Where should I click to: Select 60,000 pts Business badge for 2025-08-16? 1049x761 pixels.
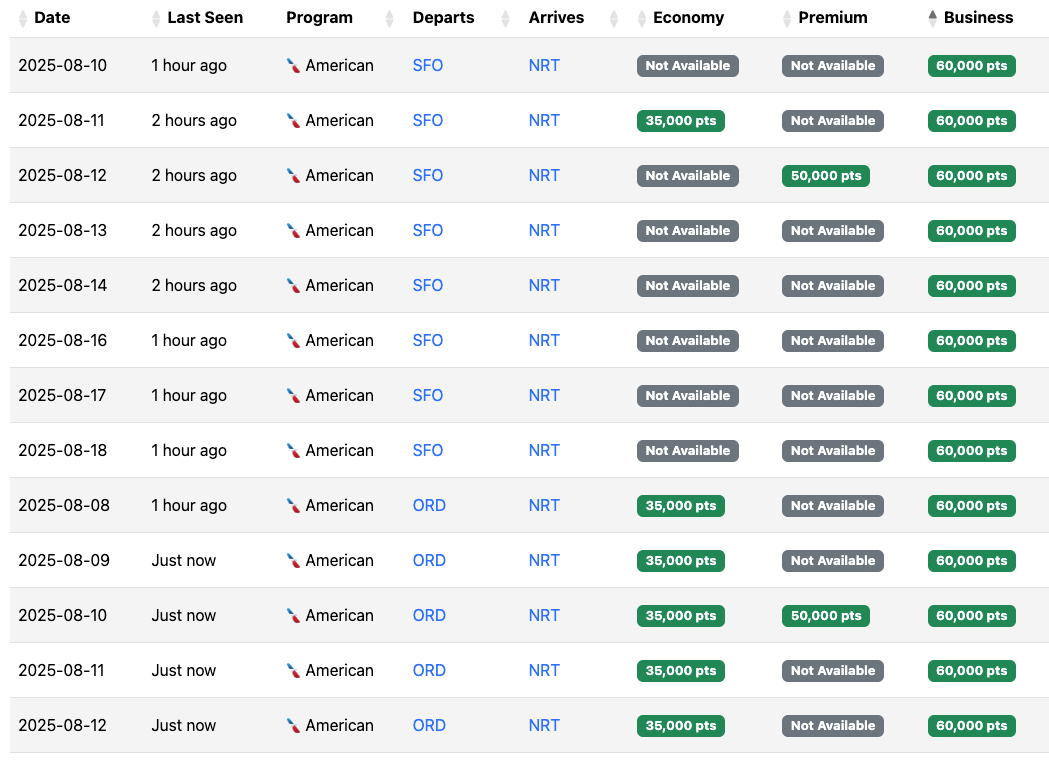[971, 341]
